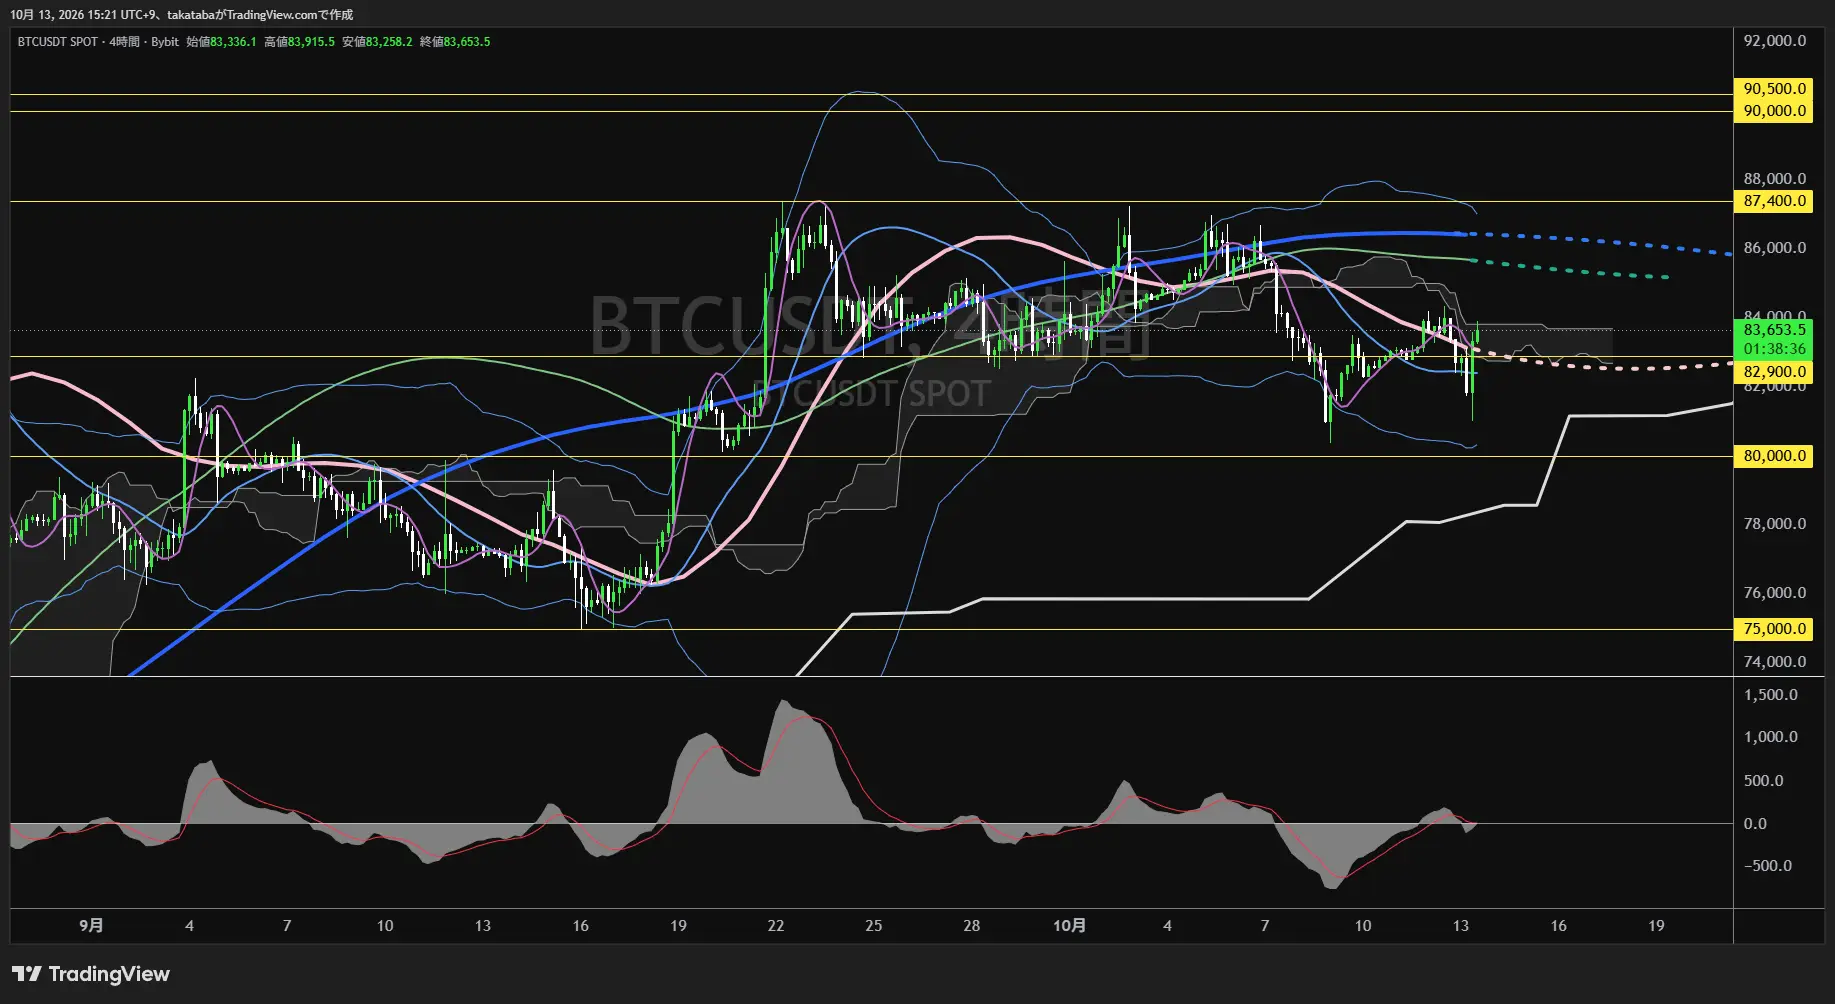This screenshot has width=1835, height=1004.
Task: Click the 10月 date axis label
Action: pyautogui.click(x=1069, y=926)
